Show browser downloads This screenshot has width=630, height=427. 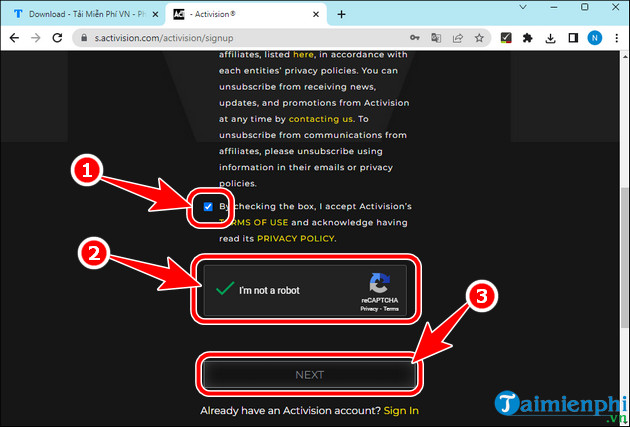[x=550, y=38]
